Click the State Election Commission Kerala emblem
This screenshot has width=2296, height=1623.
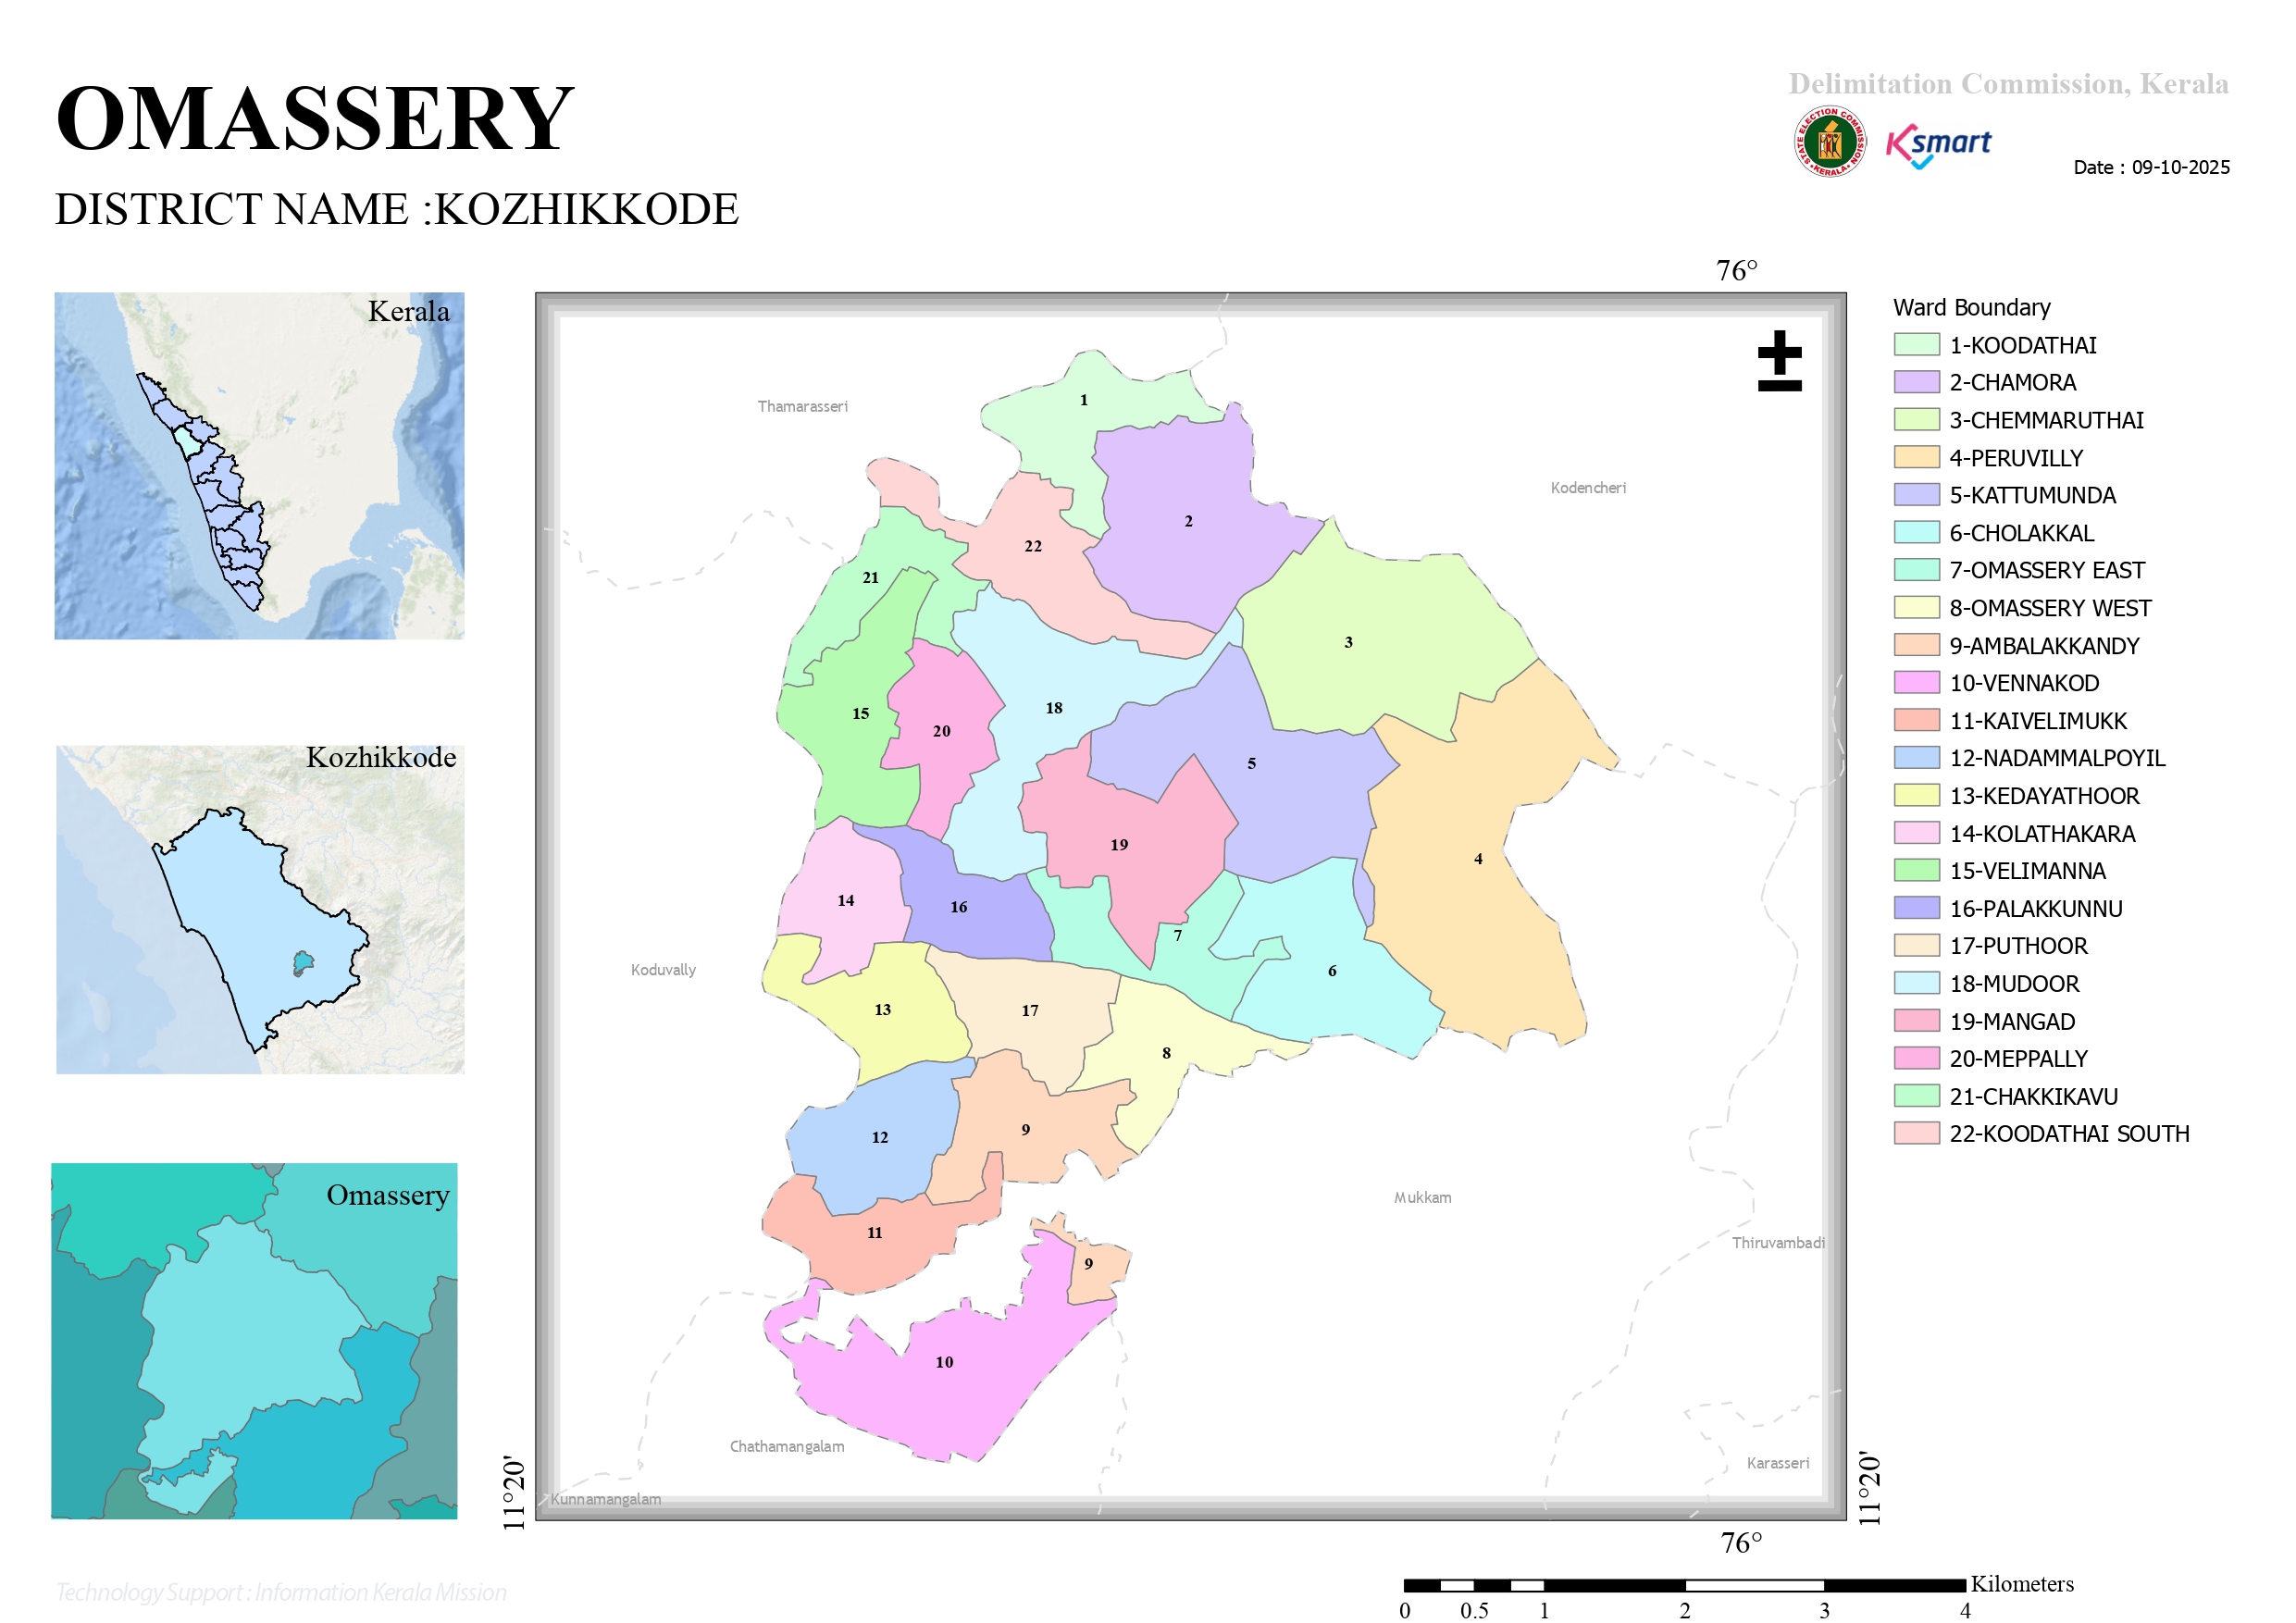pos(1829,142)
